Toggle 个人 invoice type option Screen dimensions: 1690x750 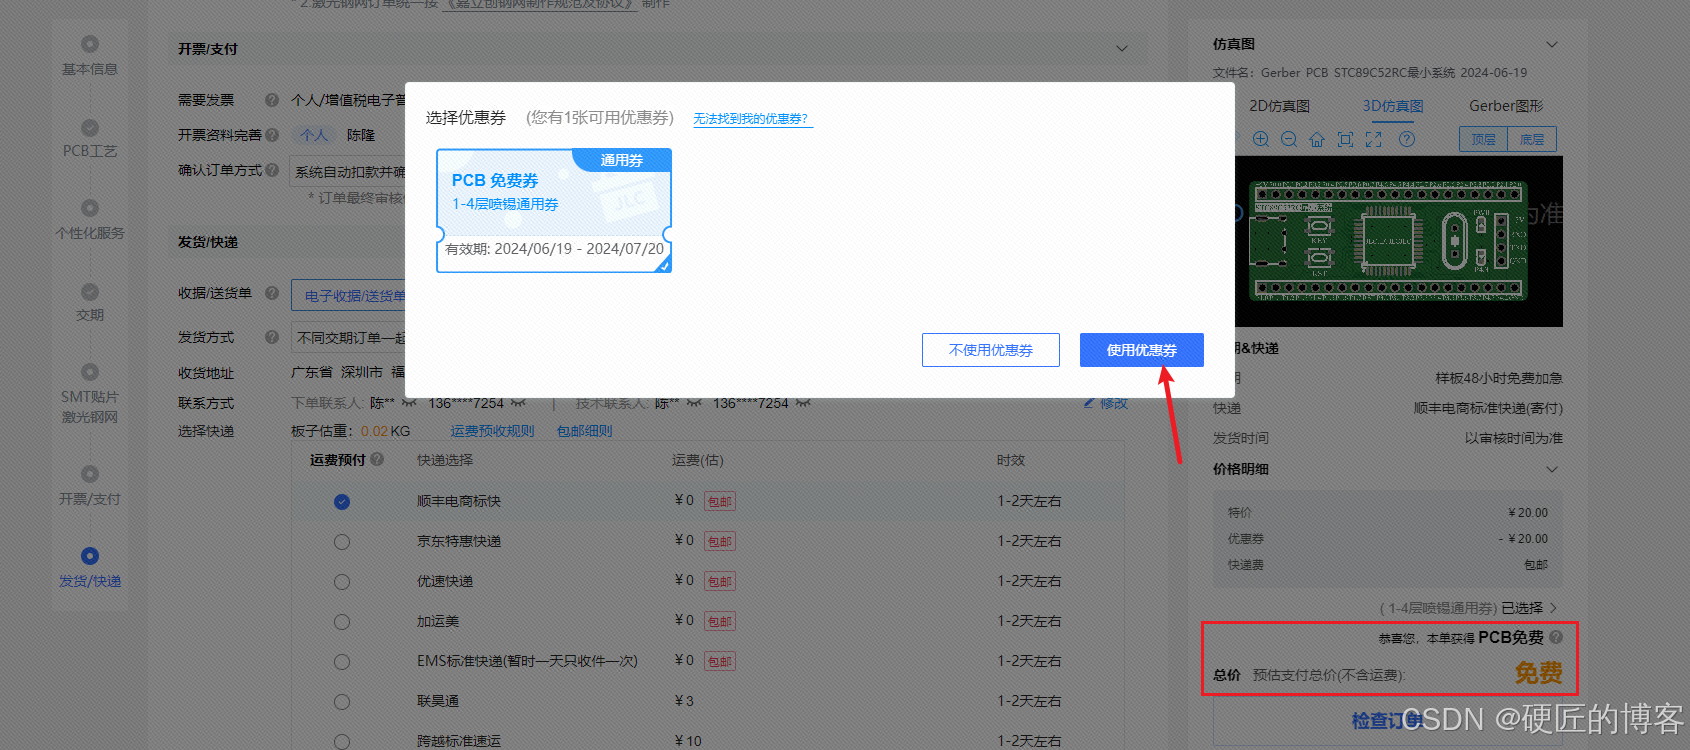(314, 135)
